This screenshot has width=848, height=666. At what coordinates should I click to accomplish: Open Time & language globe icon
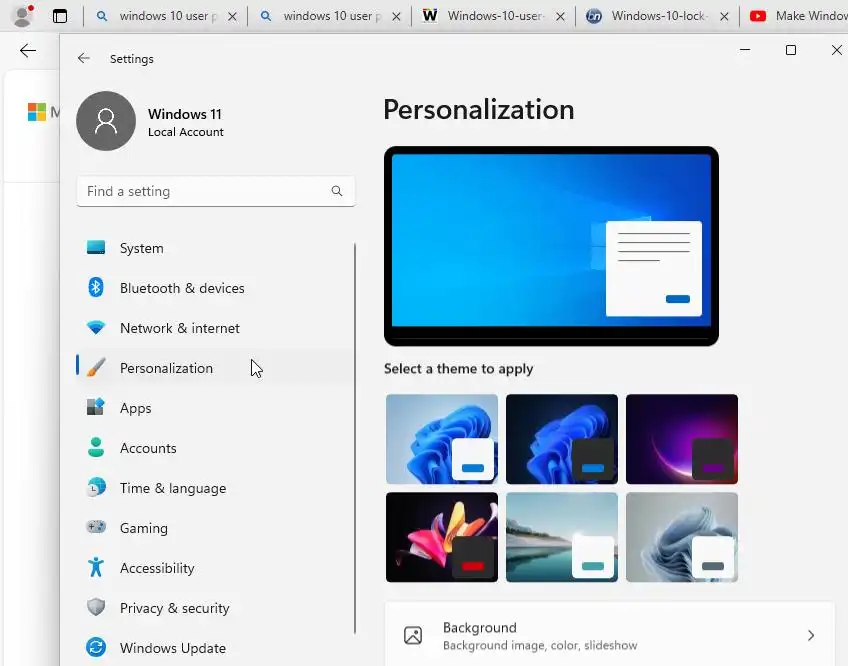96,487
